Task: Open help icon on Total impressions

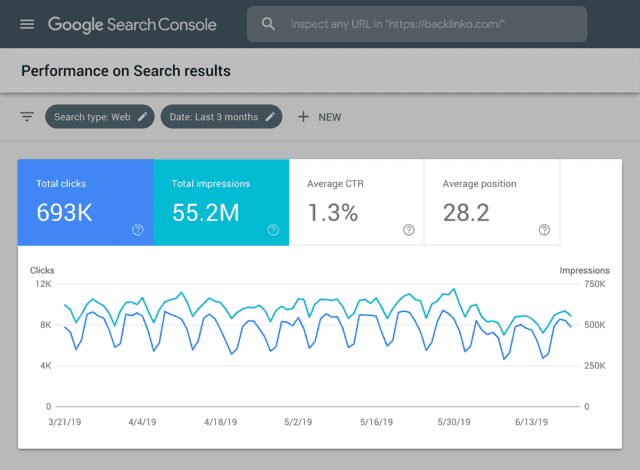Action: [273, 230]
